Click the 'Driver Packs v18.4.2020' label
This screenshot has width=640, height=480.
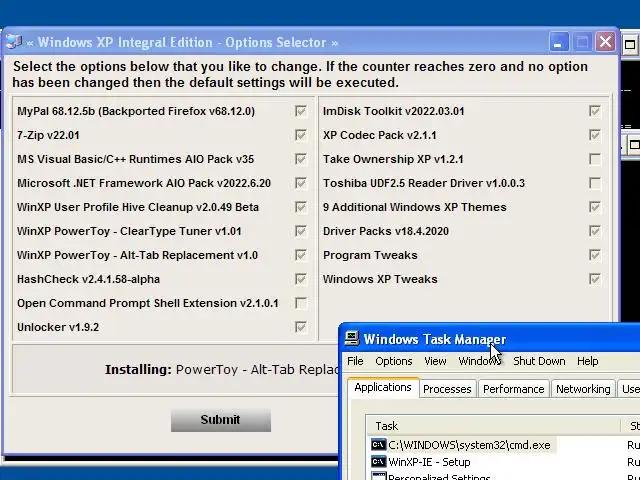pos(386,231)
